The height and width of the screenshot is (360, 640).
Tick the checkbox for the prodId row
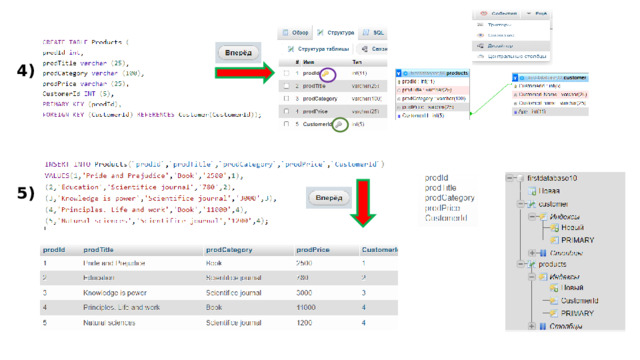pyautogui.click(x=287, y=73)
